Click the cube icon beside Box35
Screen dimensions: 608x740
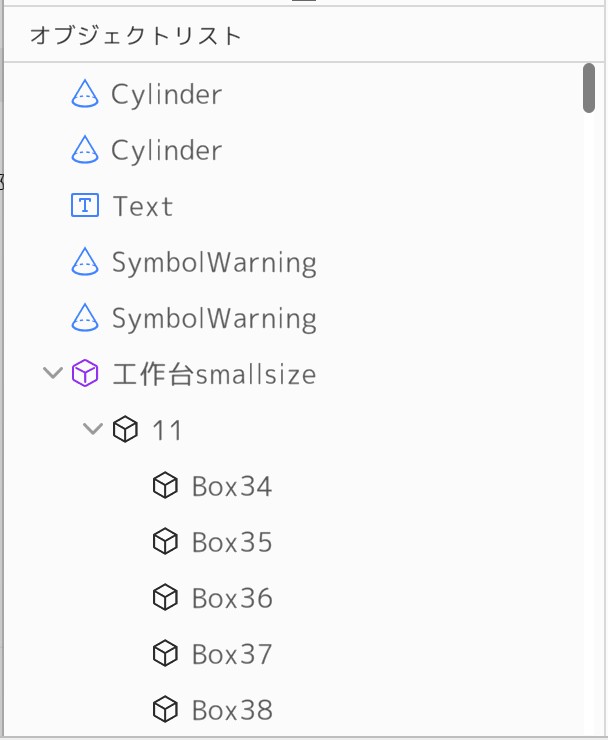pyautogui.click(x=165, y=542)
